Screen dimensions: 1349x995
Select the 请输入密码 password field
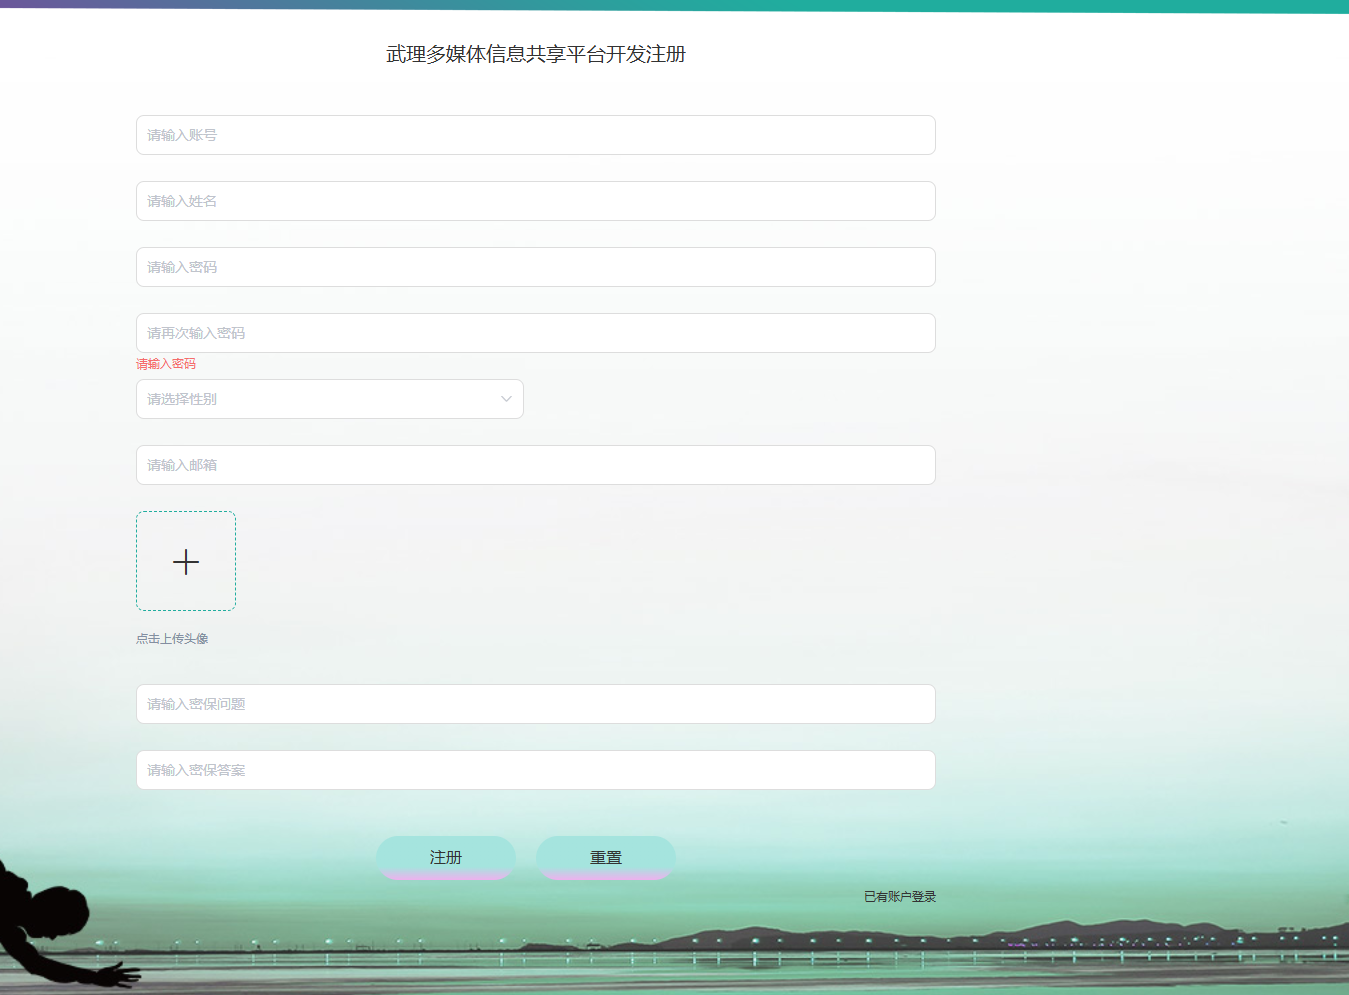coord(536,267)
